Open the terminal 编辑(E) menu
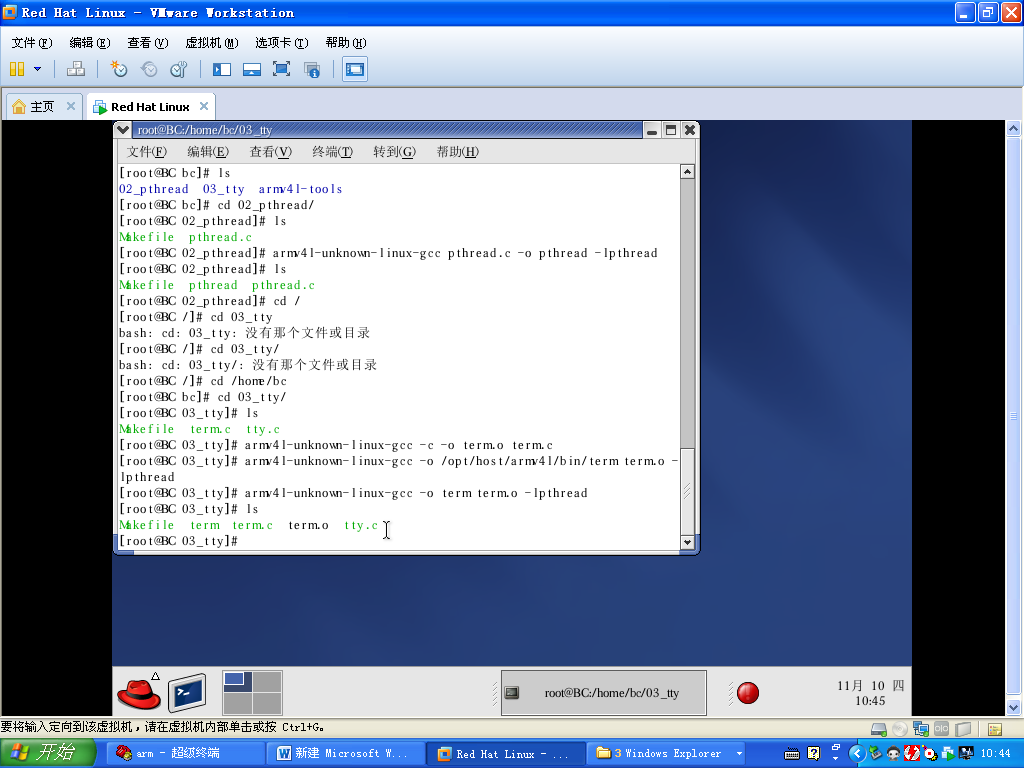 coord(208,152)
